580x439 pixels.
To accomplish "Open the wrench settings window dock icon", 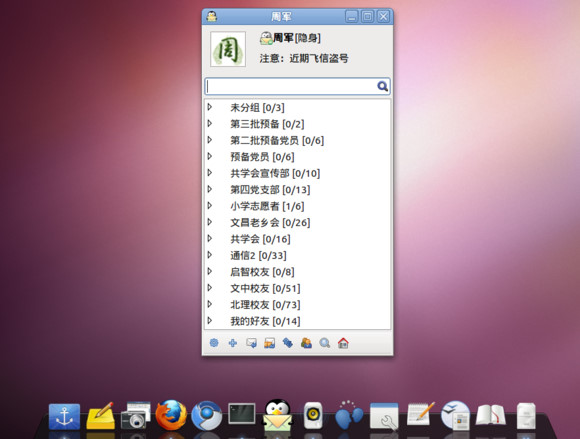I will pos(384,416).
